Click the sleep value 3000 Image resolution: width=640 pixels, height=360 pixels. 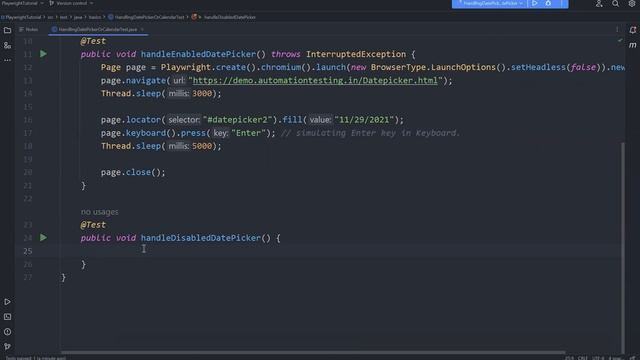click(x=202, y=93)
